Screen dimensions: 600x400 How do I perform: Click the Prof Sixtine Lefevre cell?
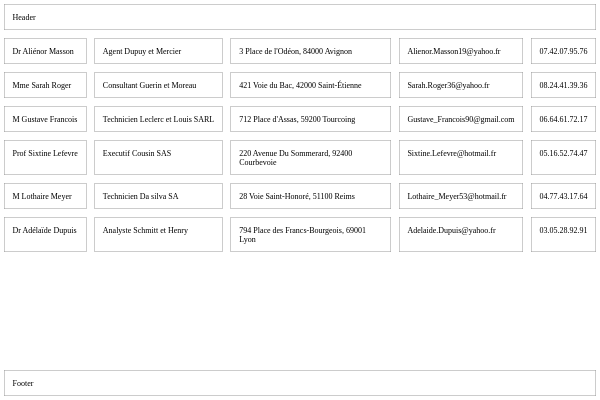pos(45,157)
